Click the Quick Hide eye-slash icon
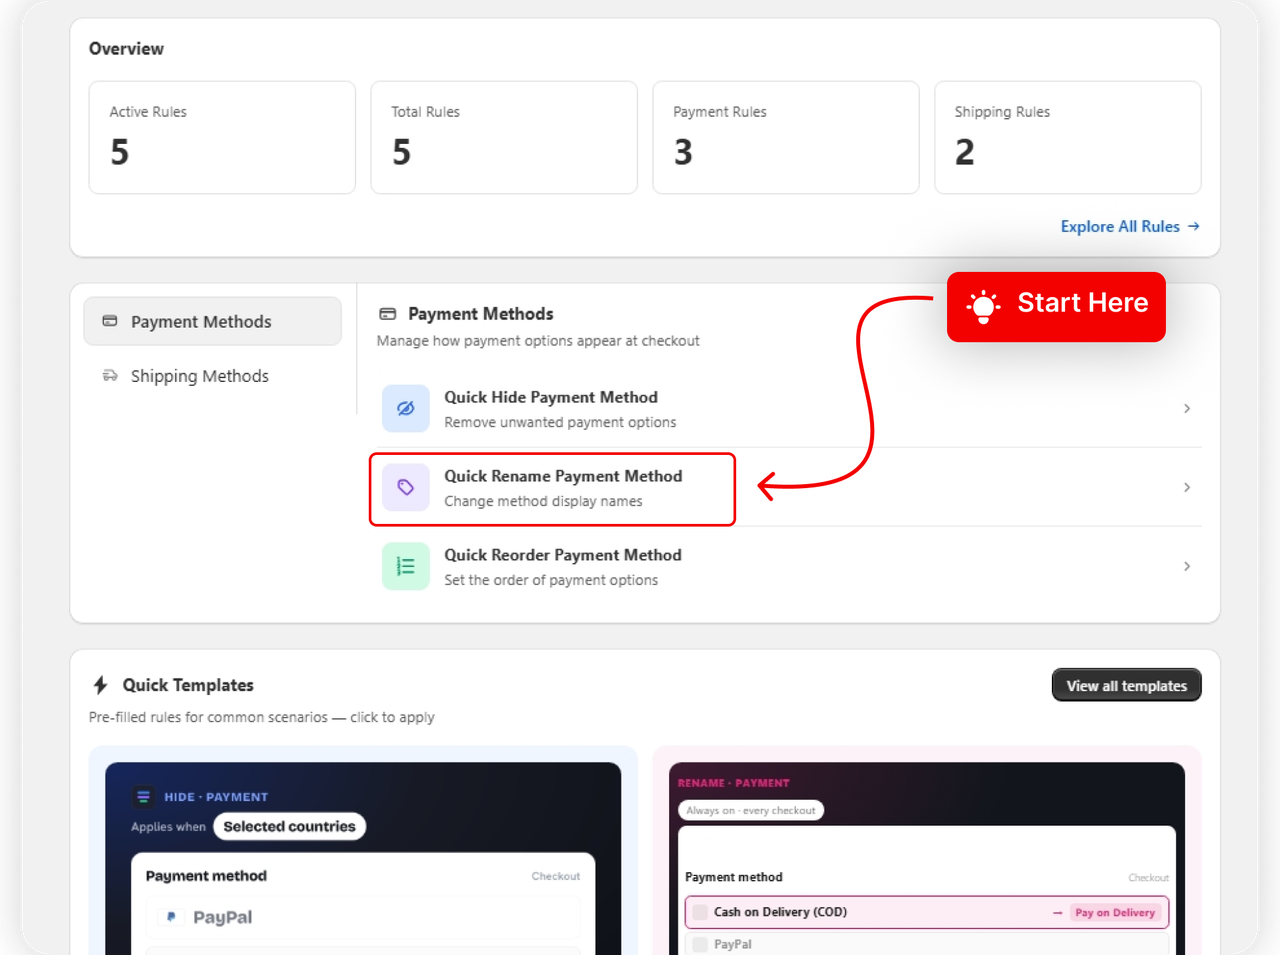The width and height of the screenshot is (1280, 955). pyautogui.click(x=406, y=408)
